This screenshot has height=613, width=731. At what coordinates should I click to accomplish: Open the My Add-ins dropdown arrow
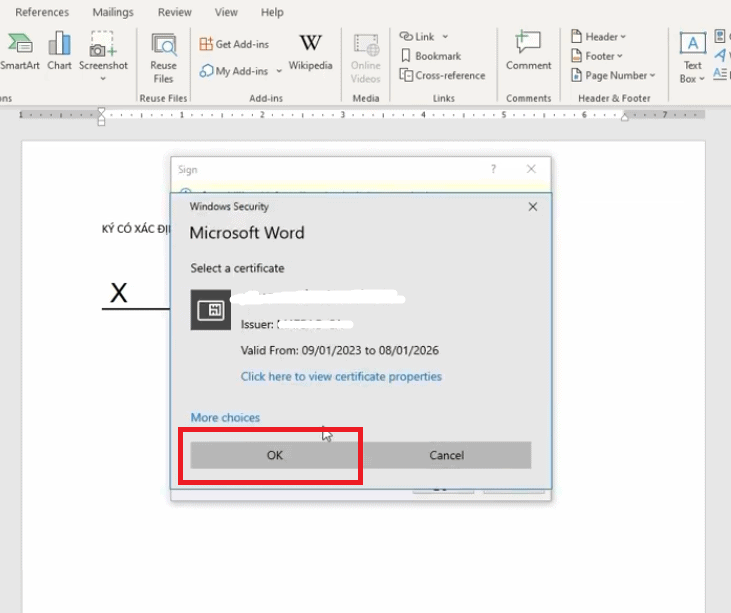point(279,71)
